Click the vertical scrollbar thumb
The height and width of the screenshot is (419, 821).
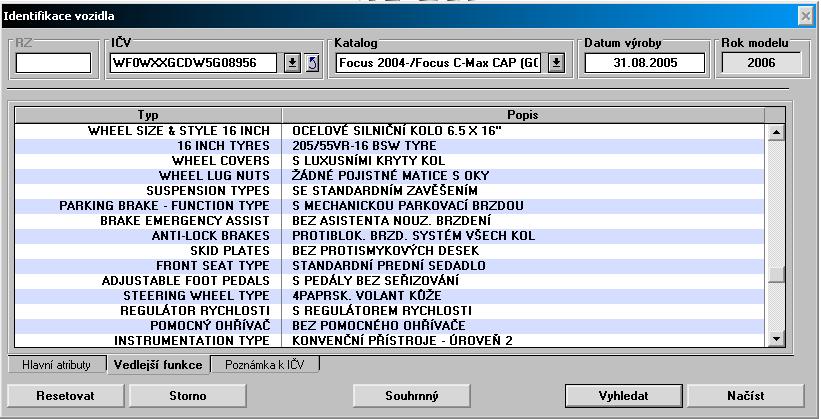(775, 275)
